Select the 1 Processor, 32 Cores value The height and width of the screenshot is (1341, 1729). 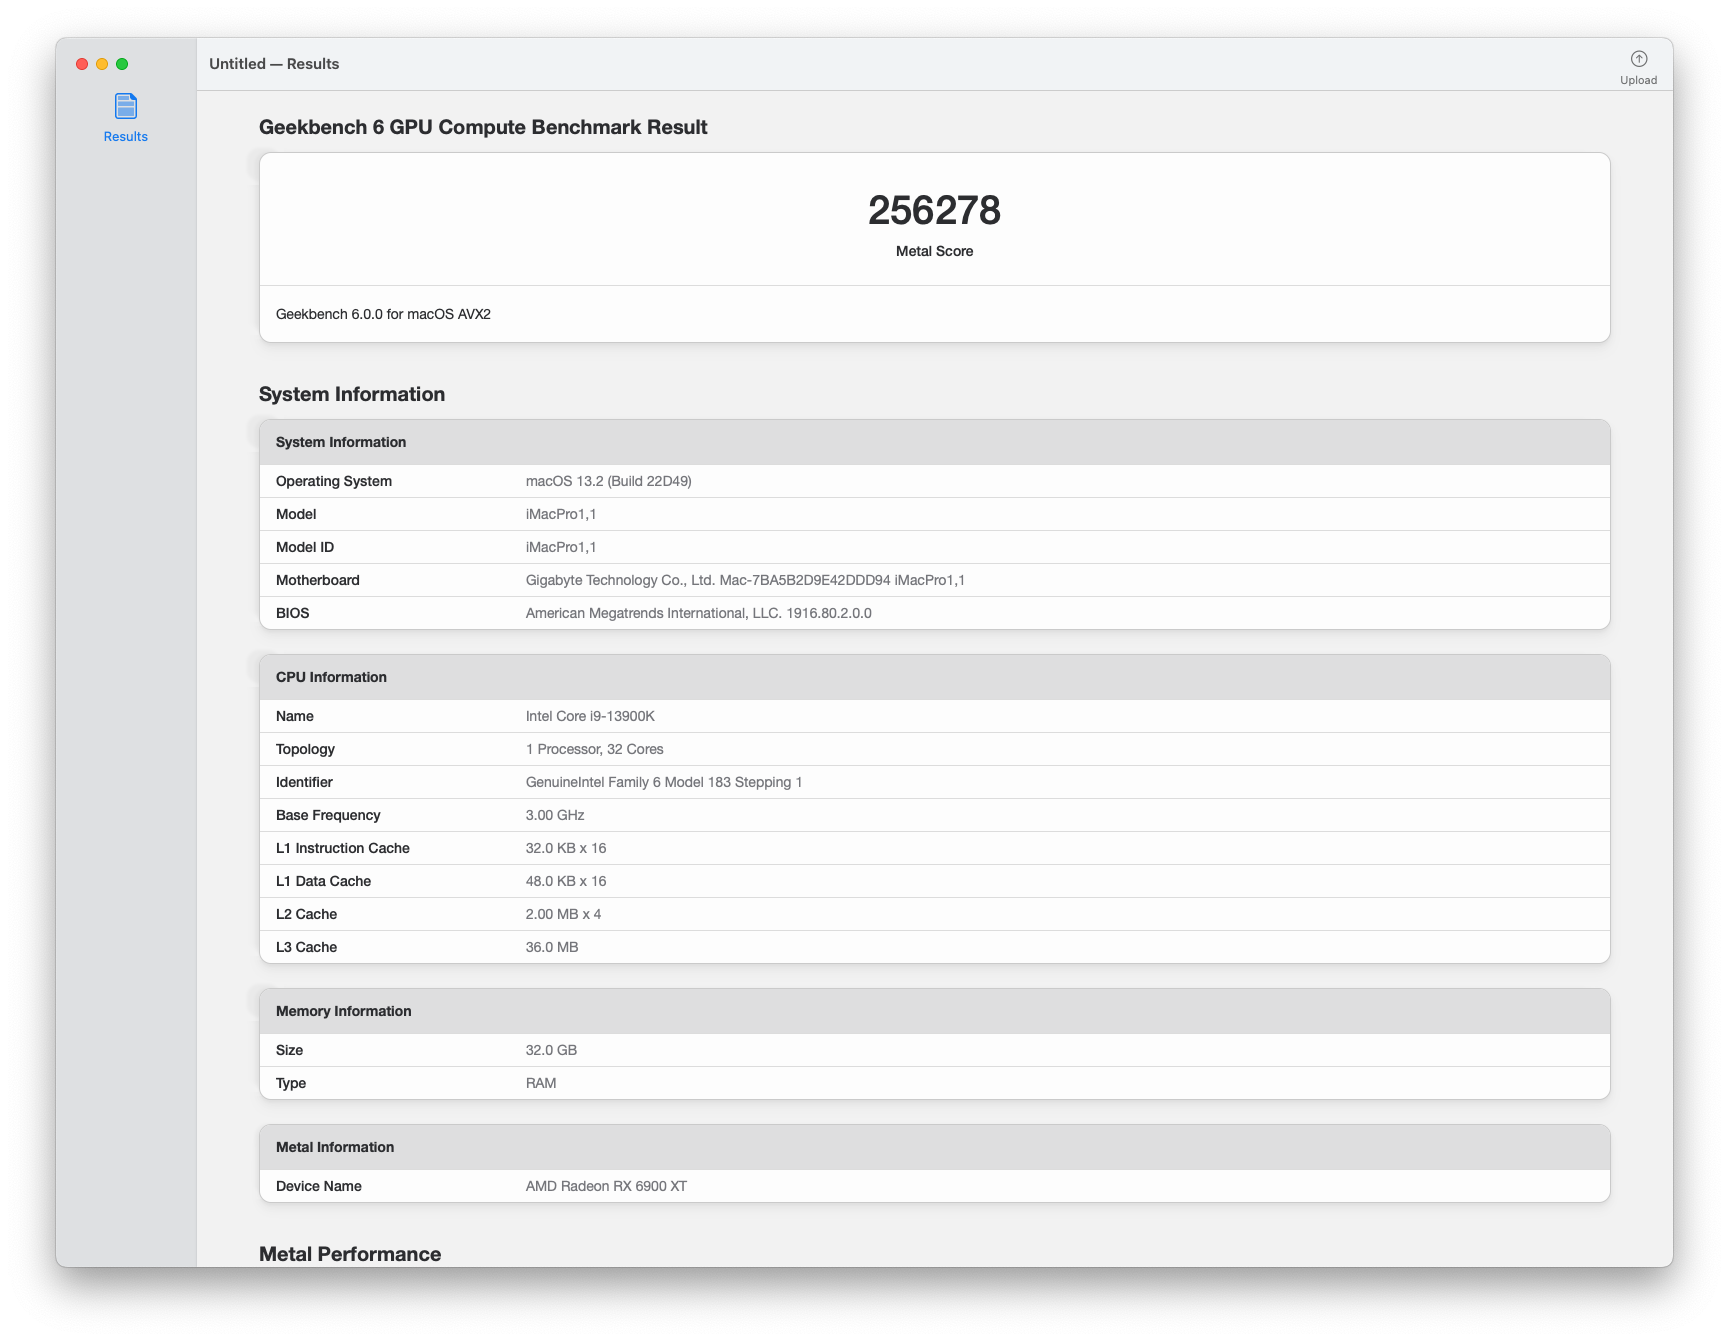[x=594, y=749]
